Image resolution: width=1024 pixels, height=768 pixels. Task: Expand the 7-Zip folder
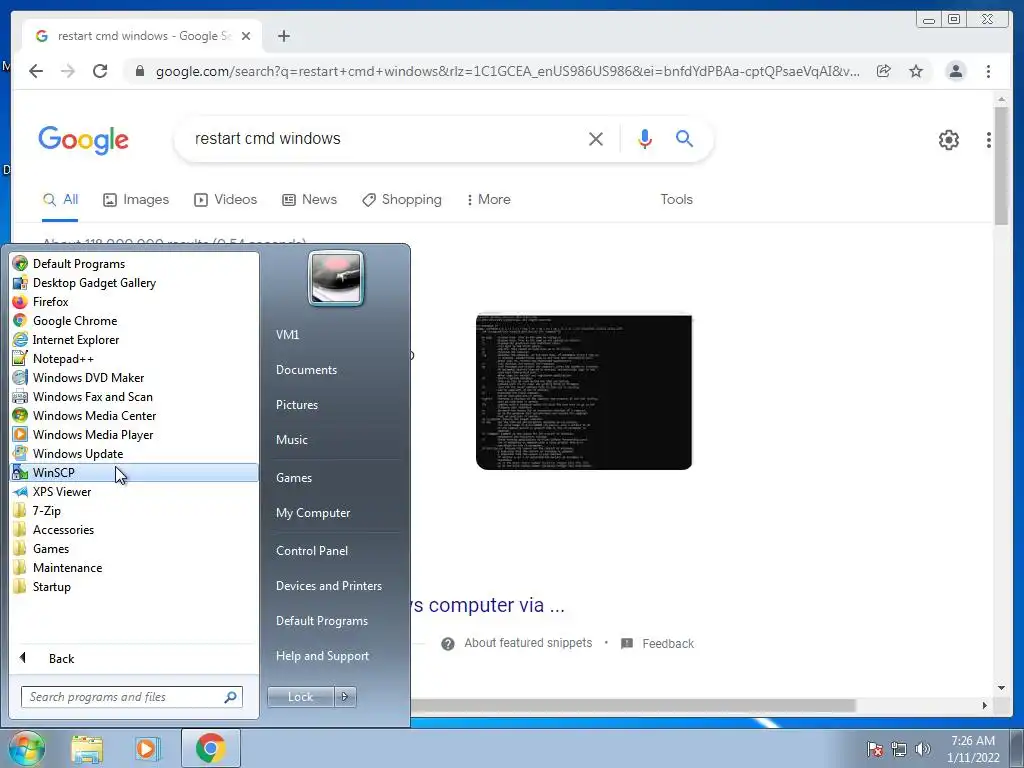tap(134, 511)
